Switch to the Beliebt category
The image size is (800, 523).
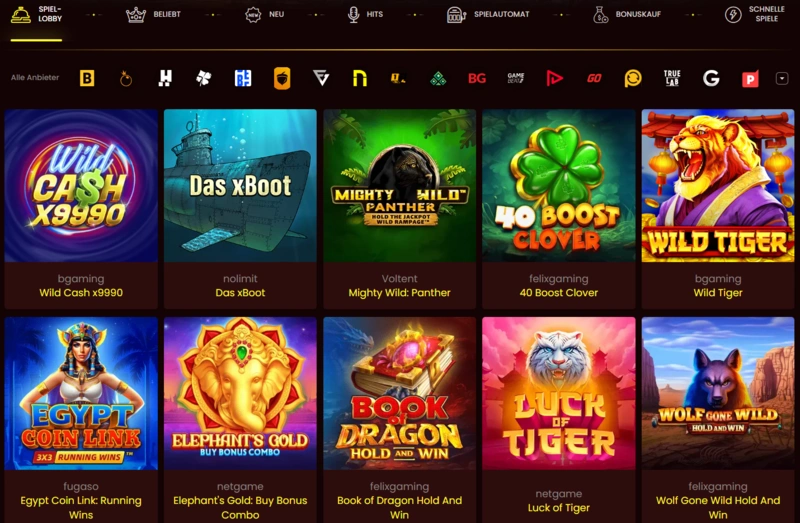pos(153,14)
